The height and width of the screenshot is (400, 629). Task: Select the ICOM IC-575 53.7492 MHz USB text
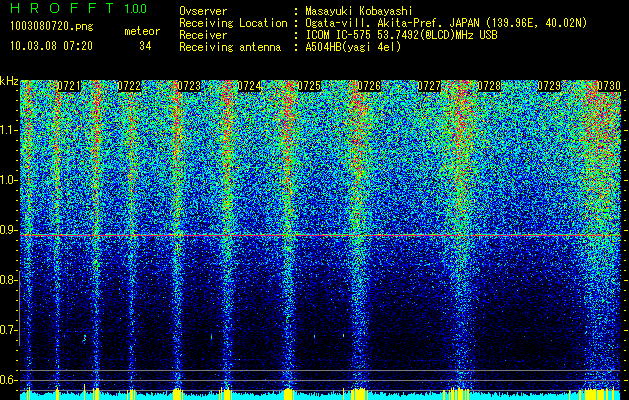pos(401,35)
